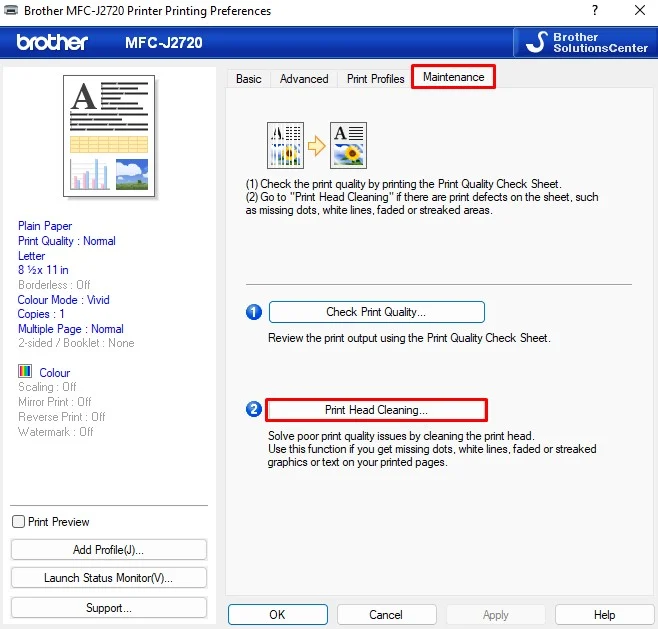Open the Print Profiles tab

[375, 79]
